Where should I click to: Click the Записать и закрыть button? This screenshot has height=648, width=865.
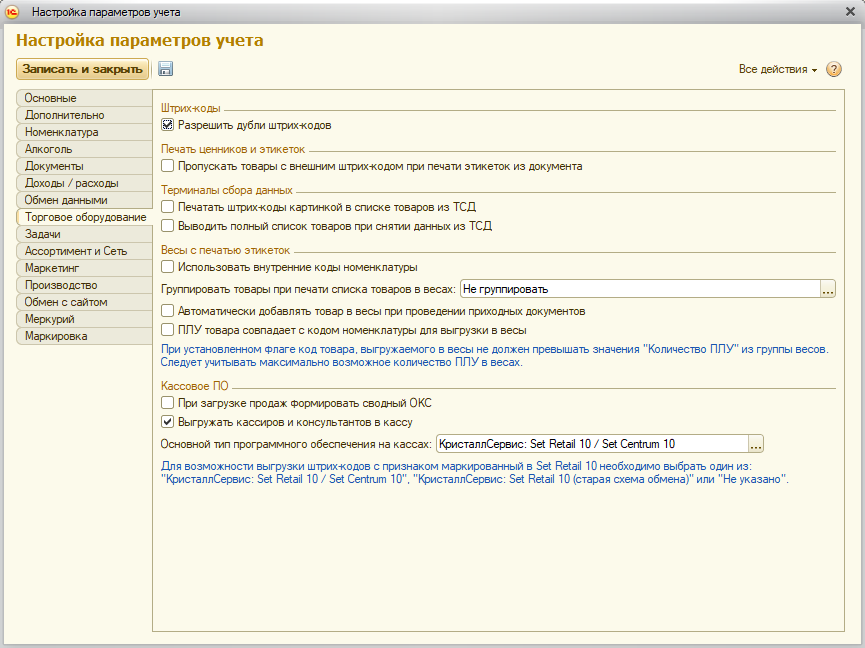click(x=83, y=69)
